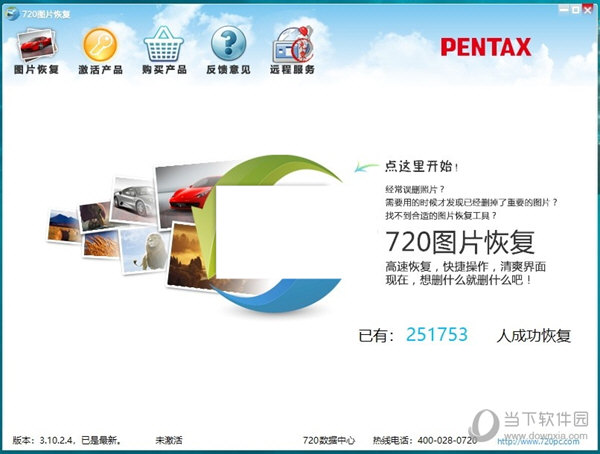The width and height of the screenshot is (600, 454).
Task: Click the 251753 recovered users counter
Action: tap(437, 335)
